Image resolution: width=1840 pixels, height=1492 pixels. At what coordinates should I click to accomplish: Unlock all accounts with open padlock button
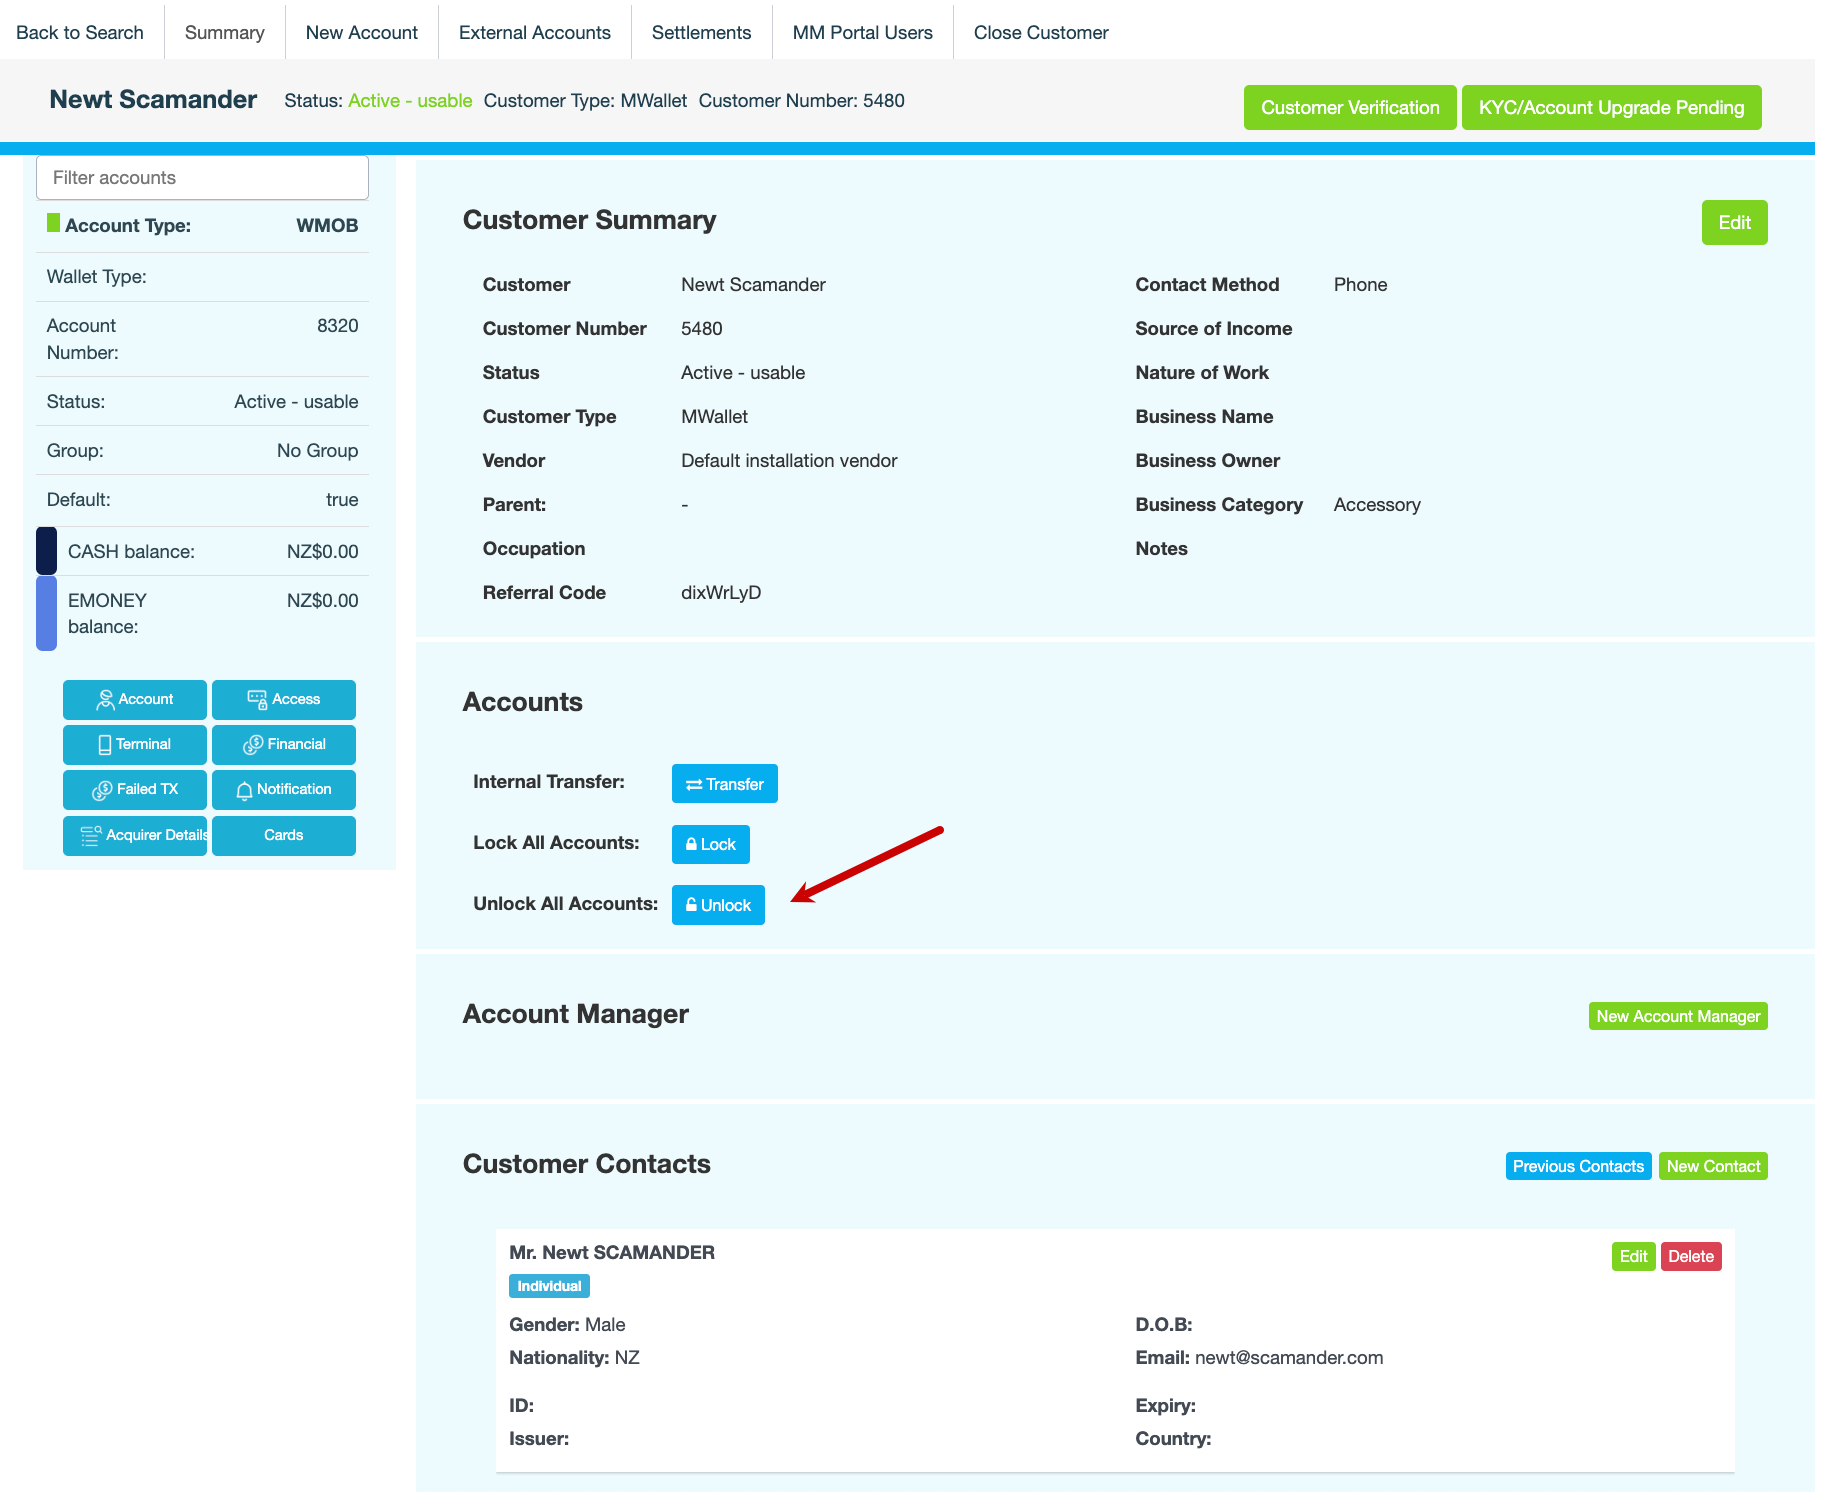point(718,906)
